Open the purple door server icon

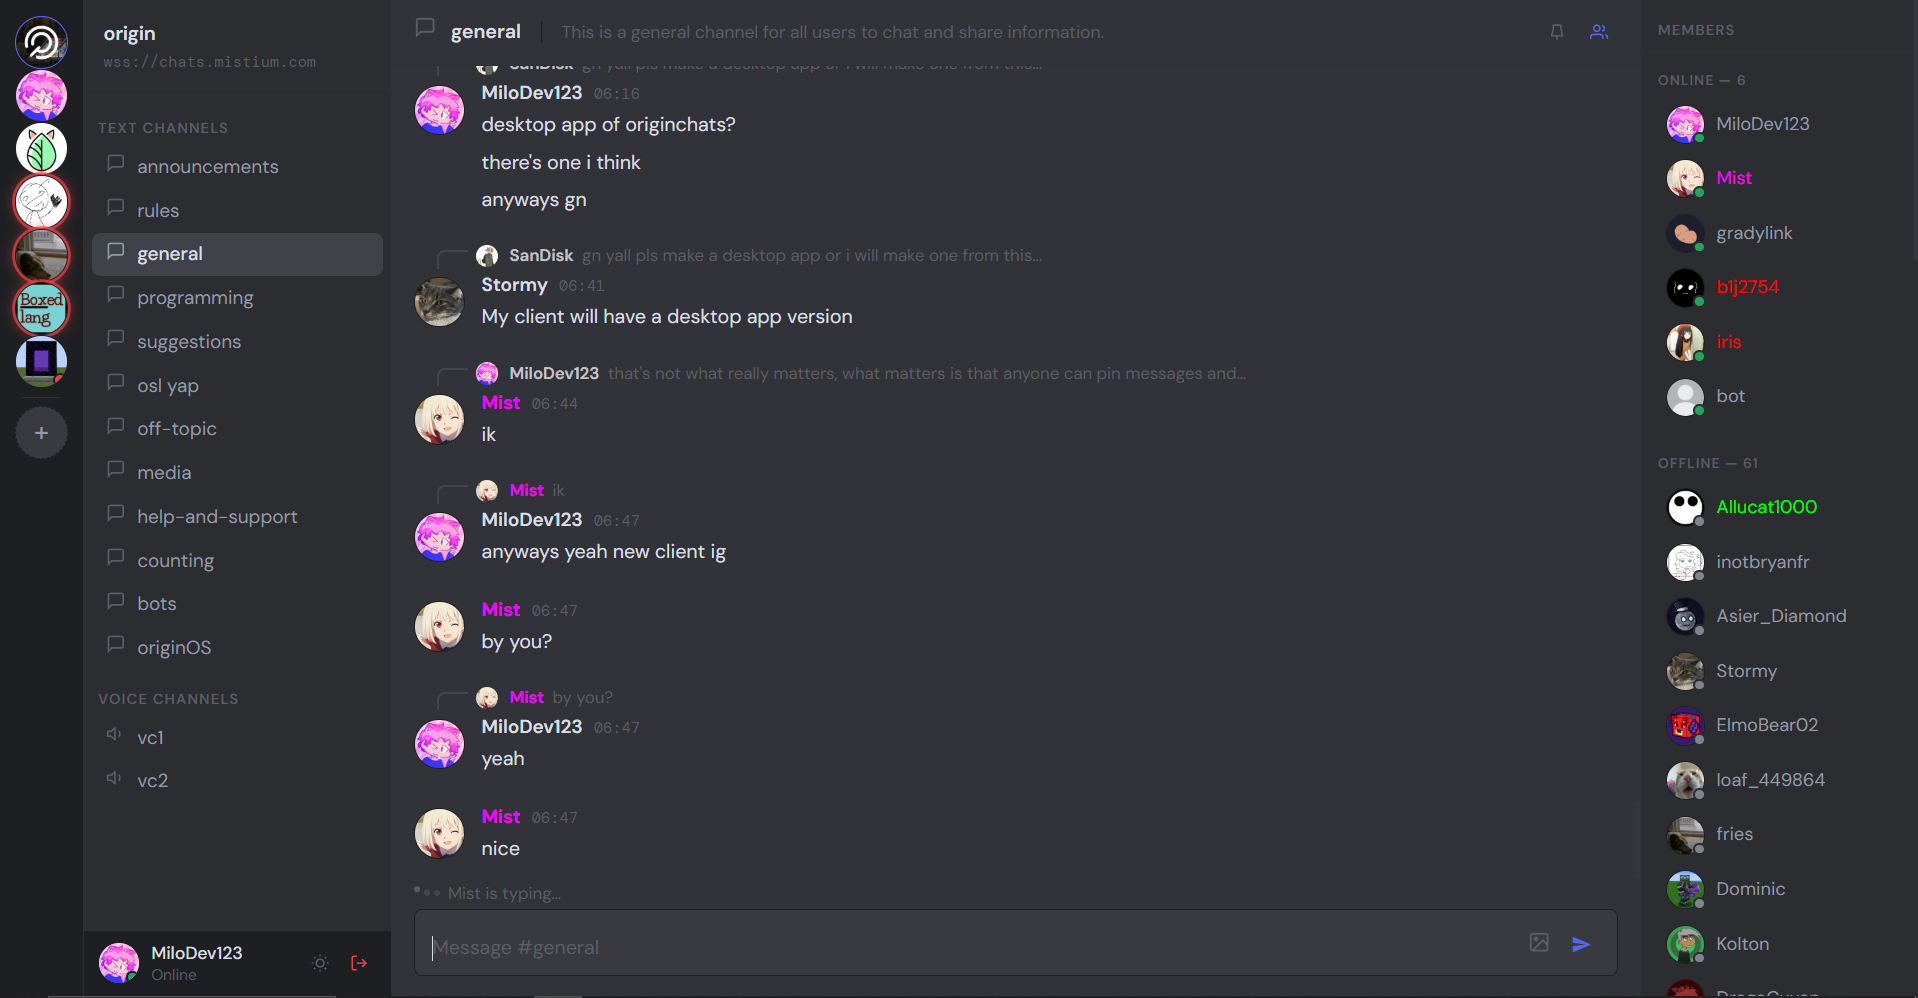[x=41, y=361]
